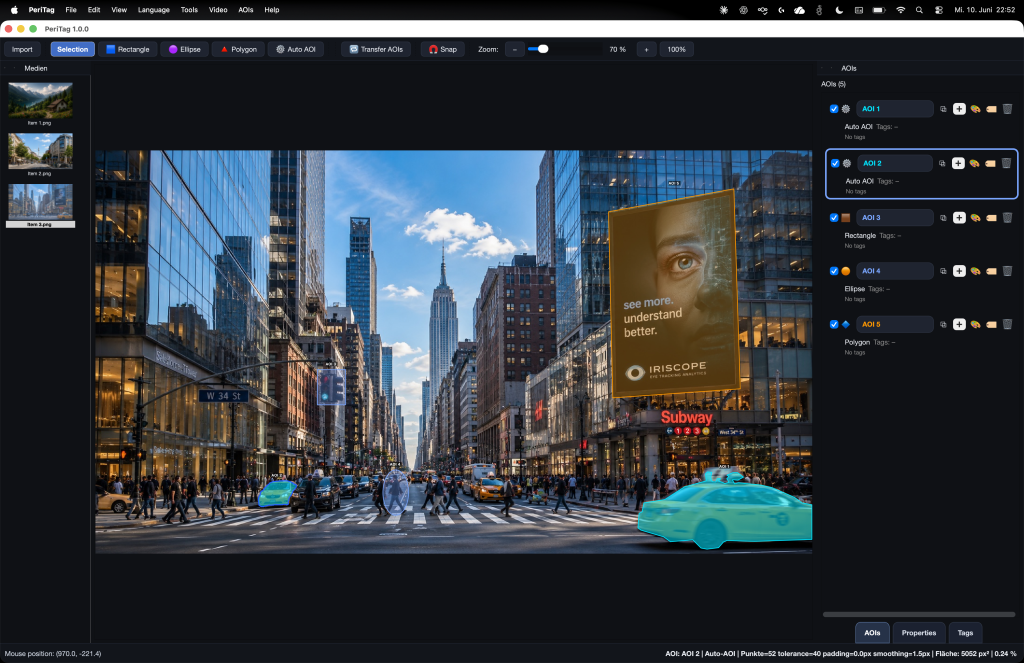Click the zoom slider handle
1024x663 pixels.
[x=543, y=49]
